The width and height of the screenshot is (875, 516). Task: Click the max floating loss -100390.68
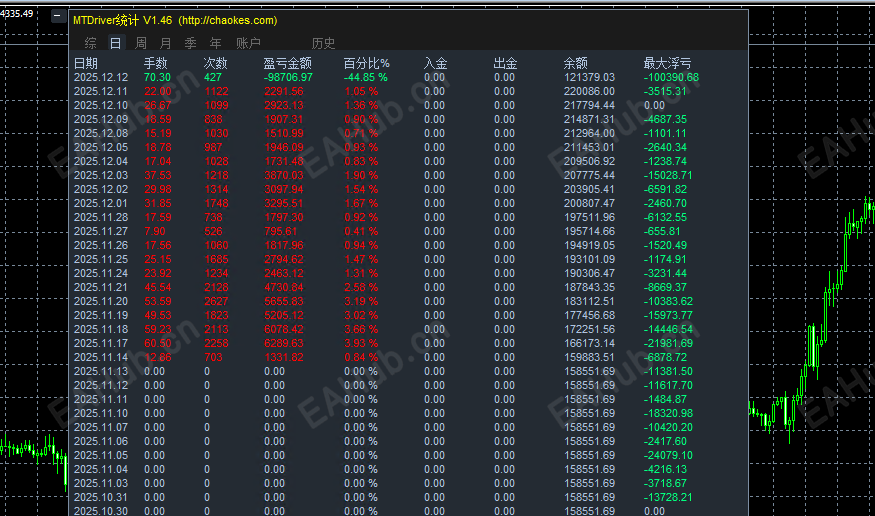point(671,78)
